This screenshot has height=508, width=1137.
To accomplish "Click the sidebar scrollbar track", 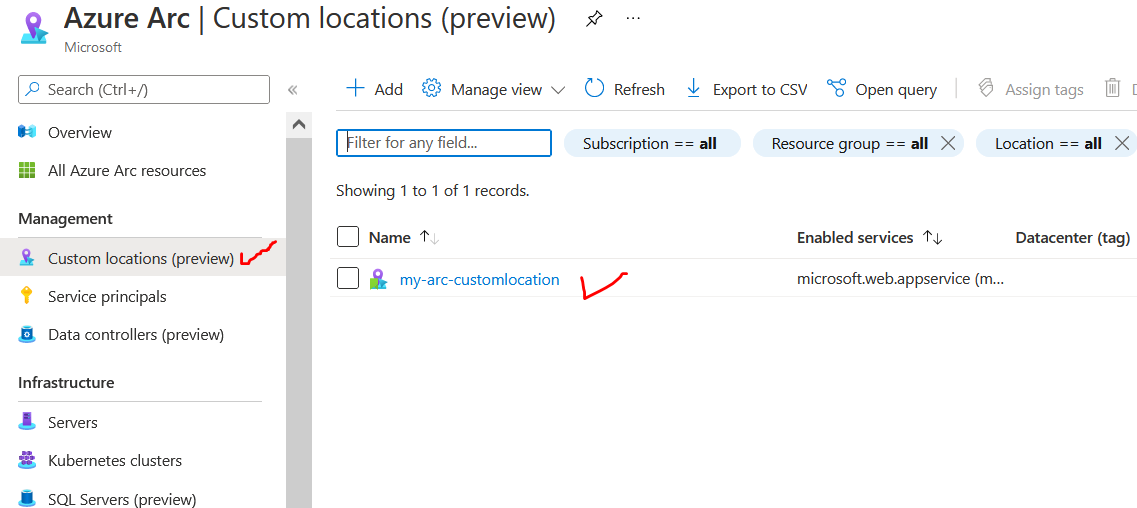I will (x=299, y=322).
